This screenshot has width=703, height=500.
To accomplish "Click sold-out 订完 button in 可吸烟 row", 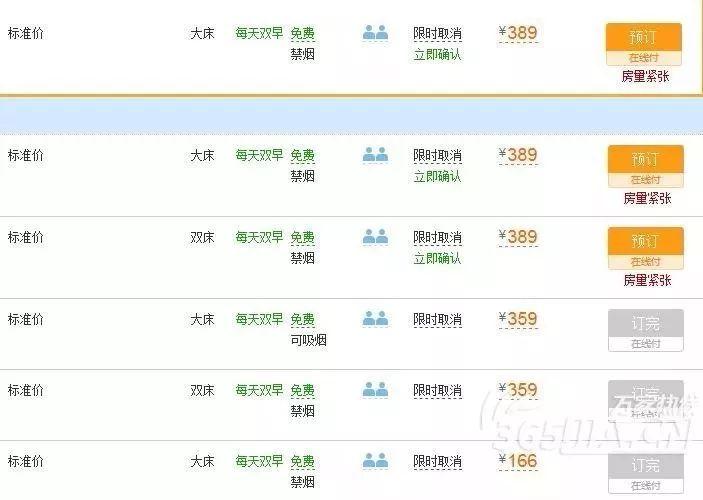I will point(646,330).
